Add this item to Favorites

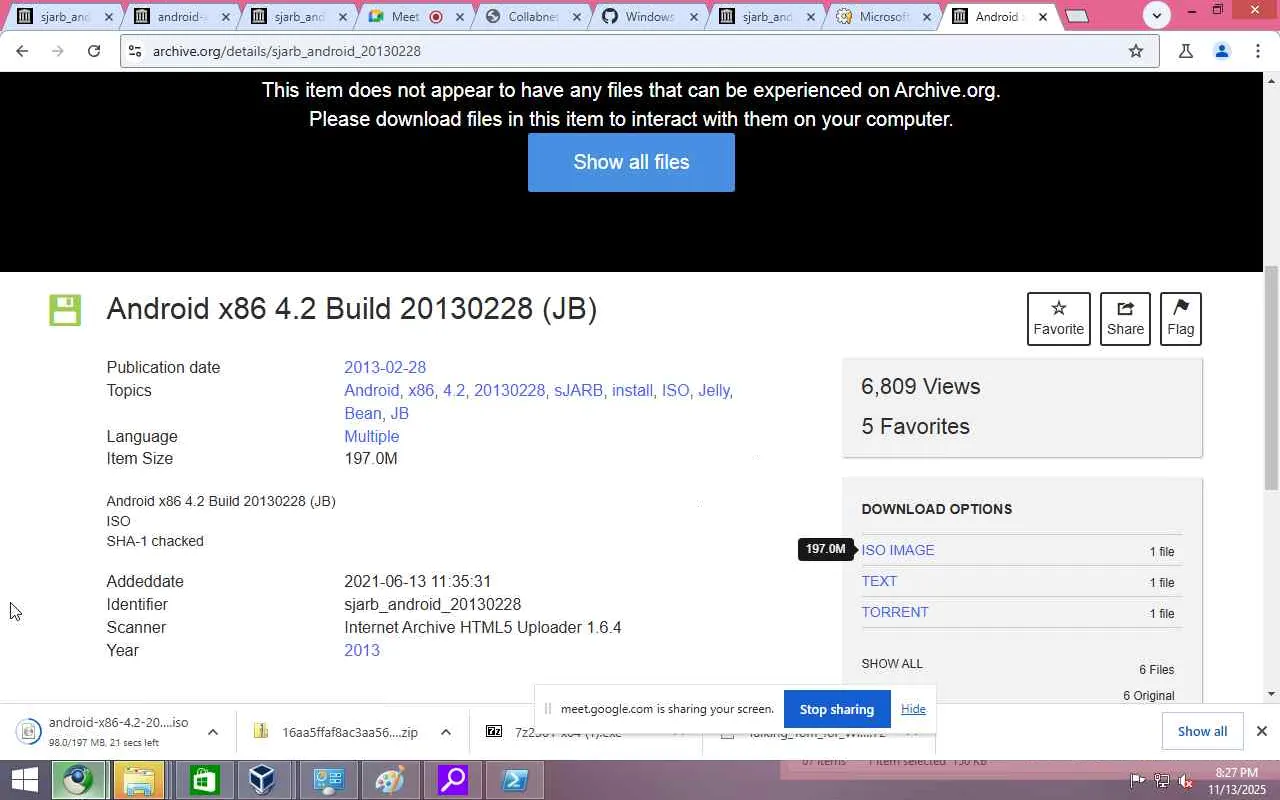(x=1058, y=319)
